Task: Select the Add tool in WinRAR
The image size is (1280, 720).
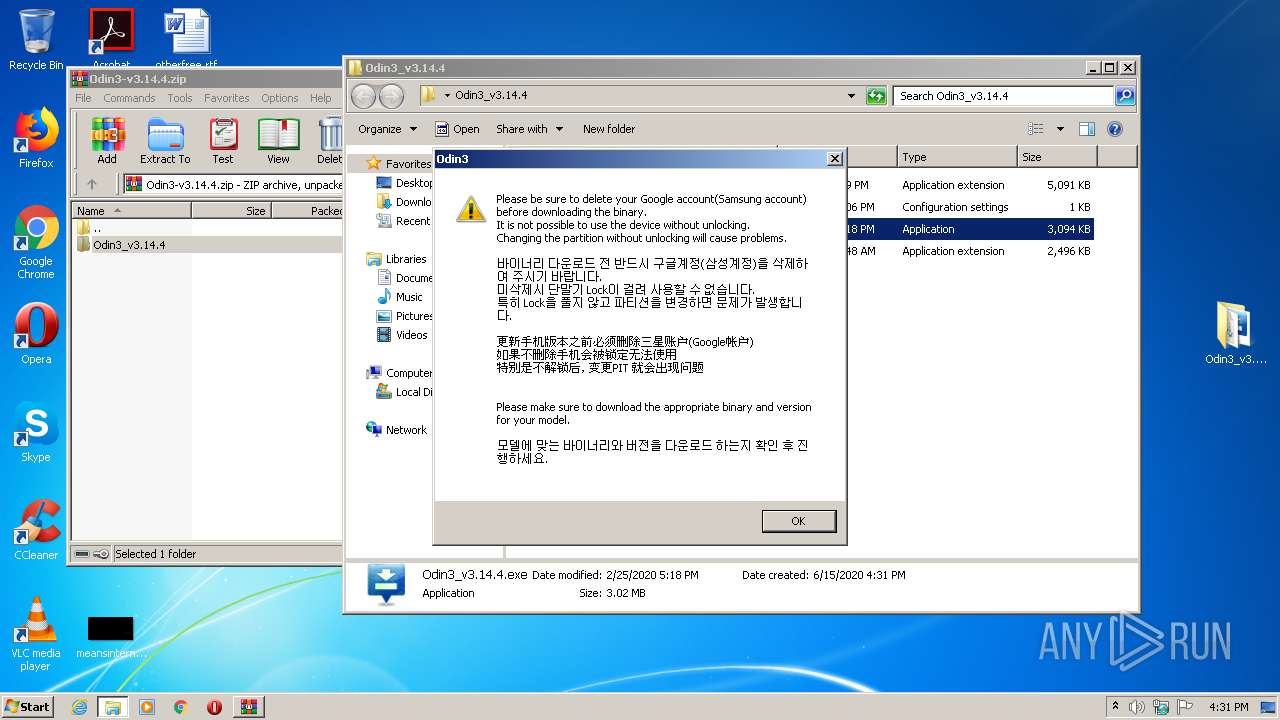Action: pos(107,140)
